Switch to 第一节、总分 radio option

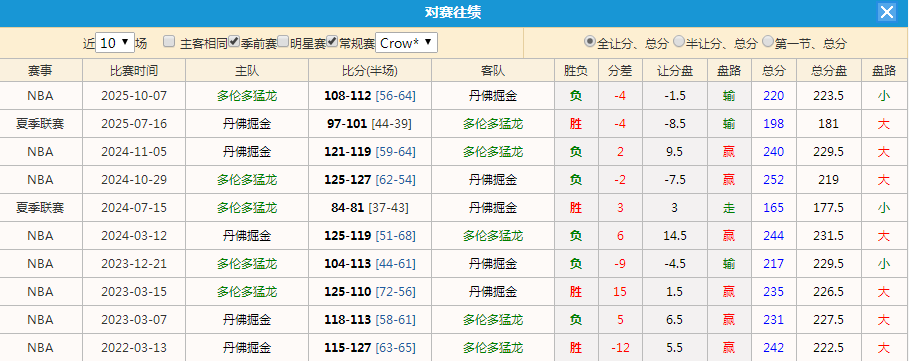(x=768, y=42)
